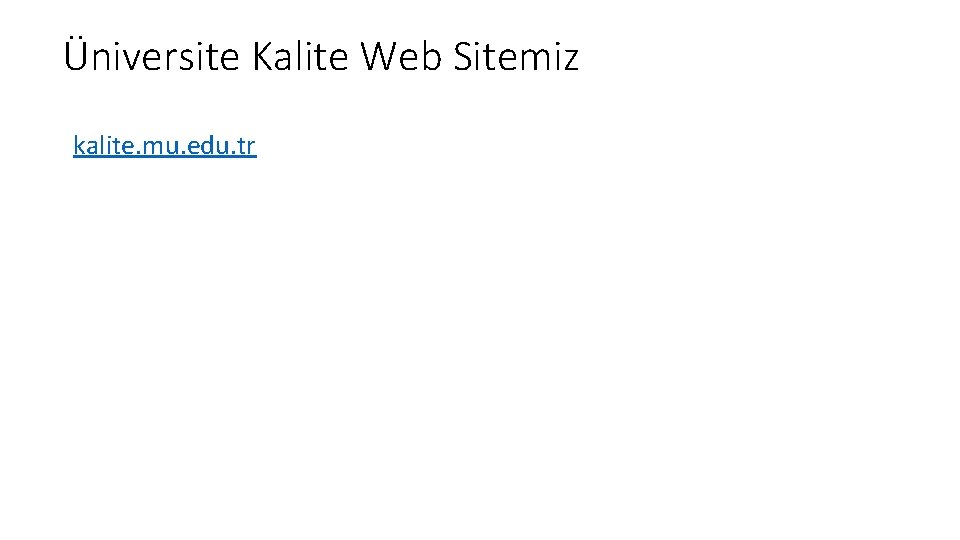Viewport: 960px width, 540px height.
Task: Click the word "Sitemiz" in the title
Action: pos(515,58)
